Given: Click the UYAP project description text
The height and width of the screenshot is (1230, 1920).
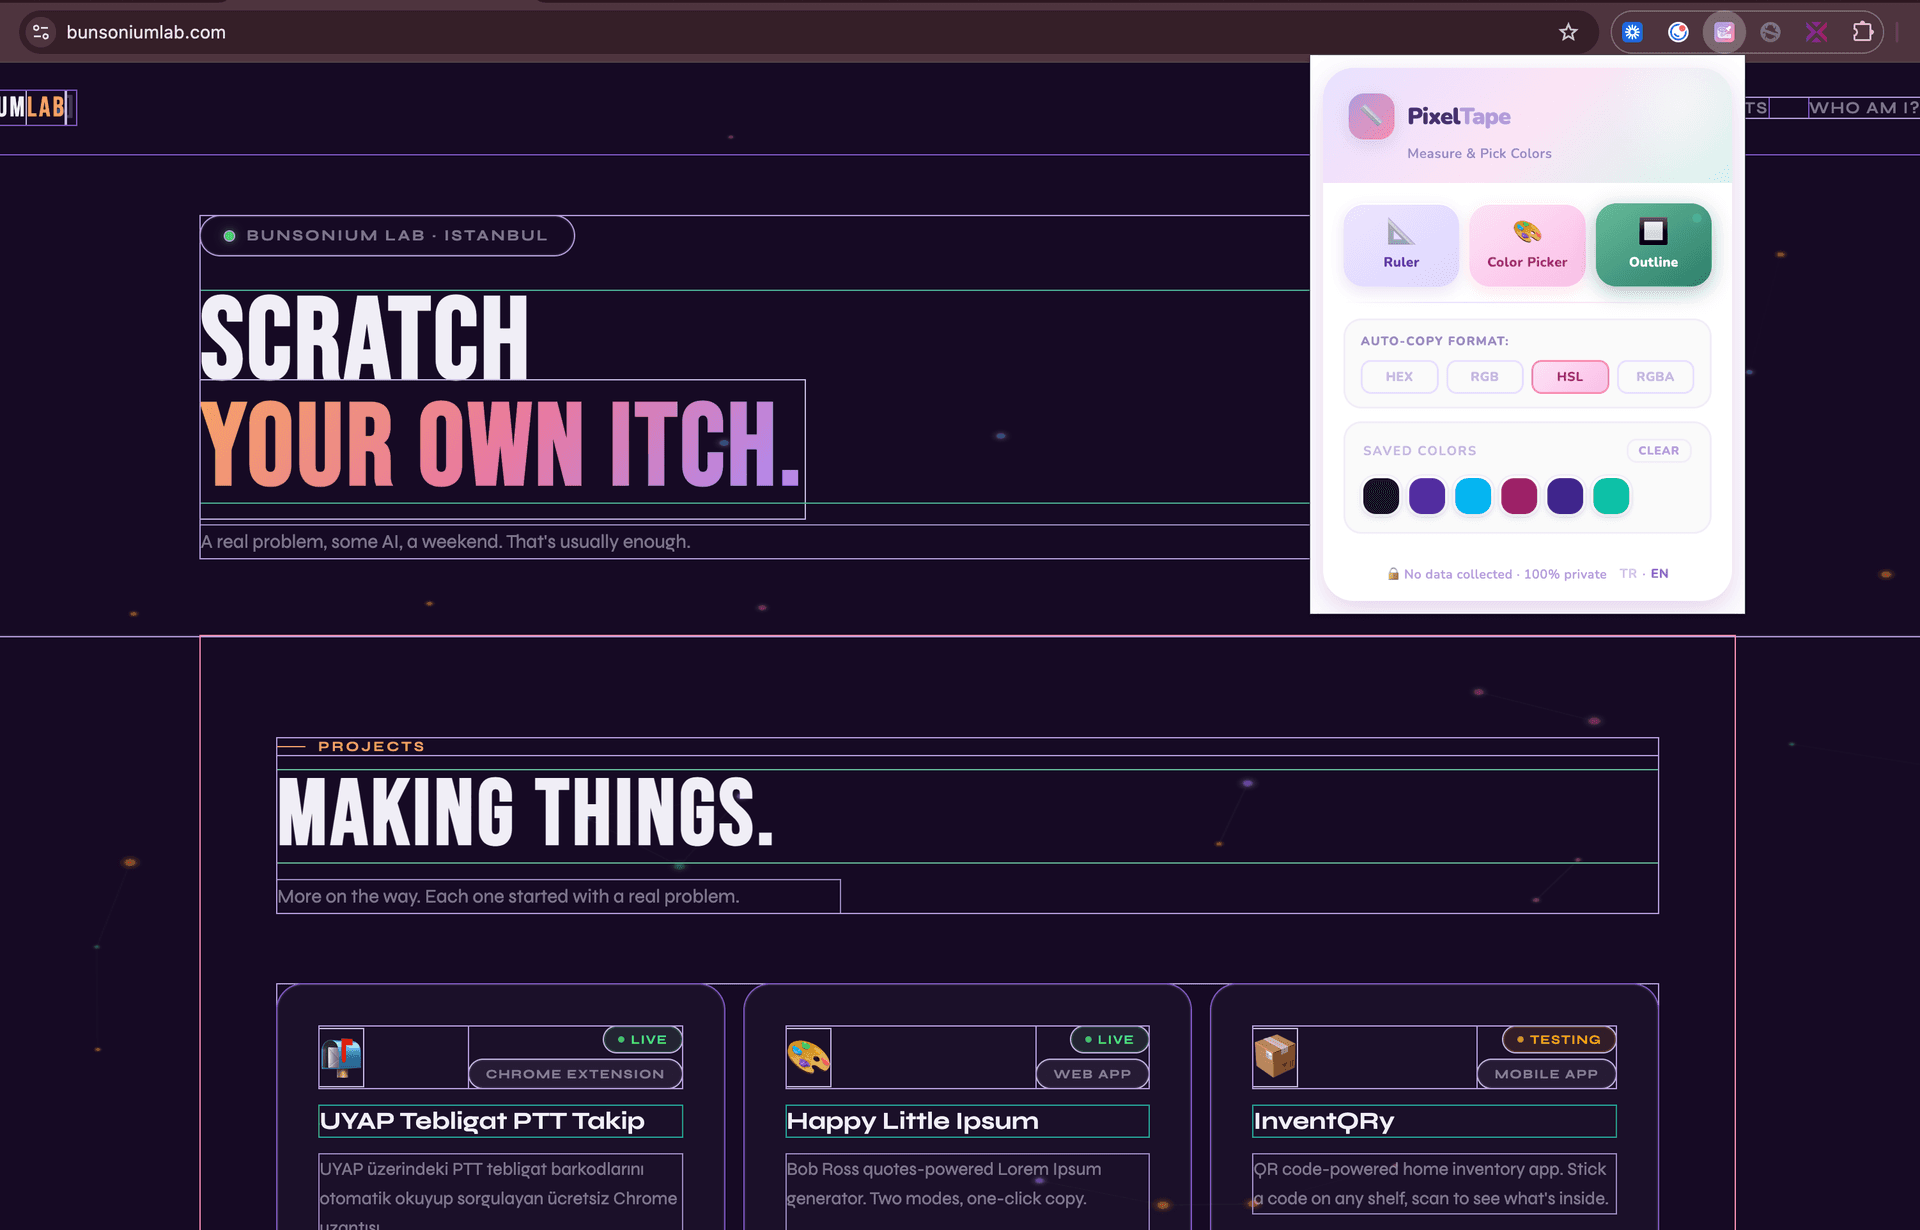Looking at the screenshot, I should point(500,1192).
